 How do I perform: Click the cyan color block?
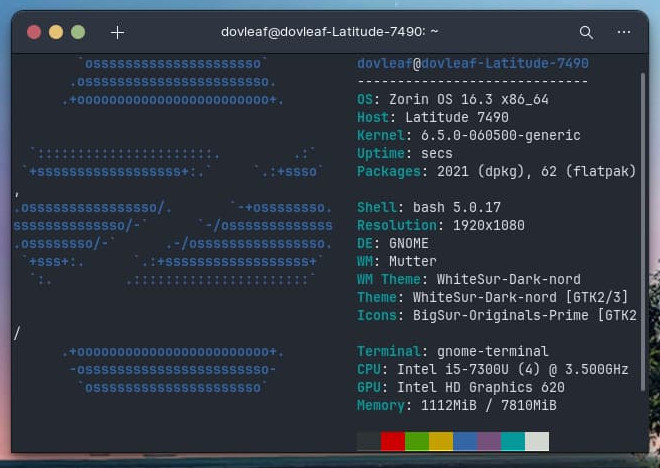coord(513,441)
